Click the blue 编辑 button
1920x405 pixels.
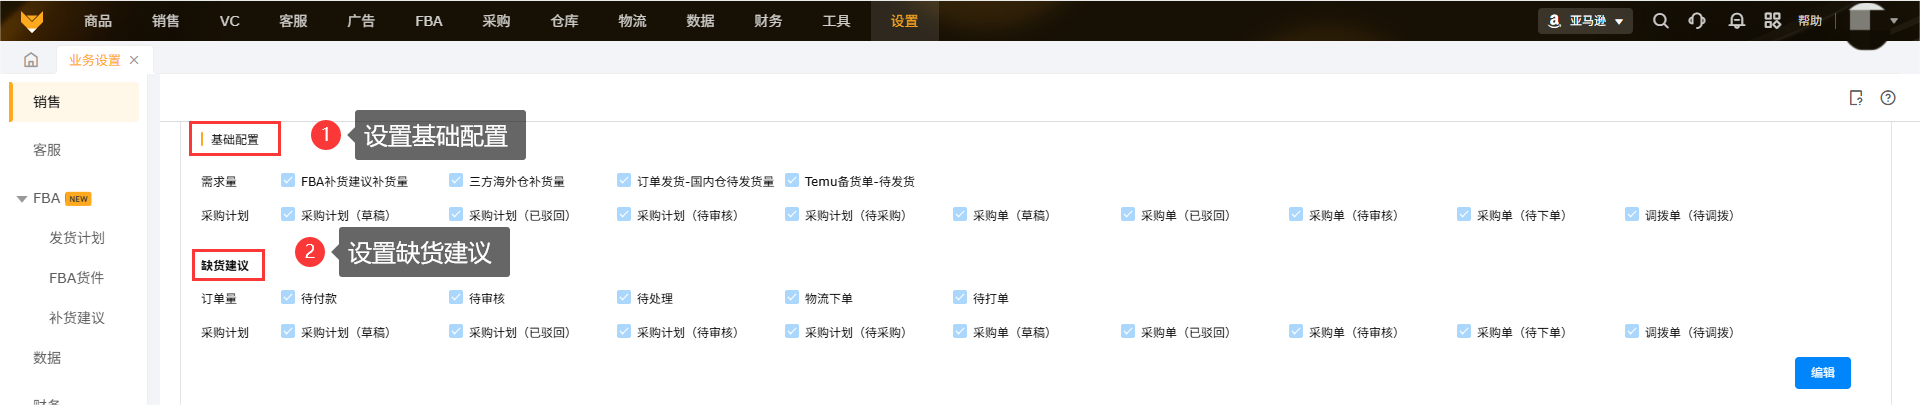pyautogui.click(x=1822, y=373)
